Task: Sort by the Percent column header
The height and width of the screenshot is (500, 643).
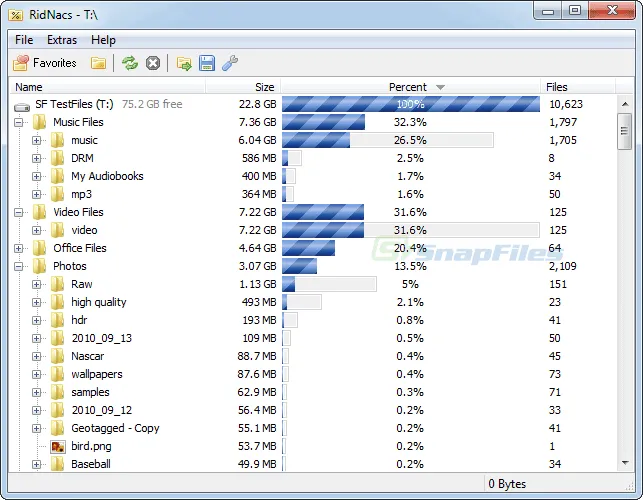Action: tap(410, 87)
